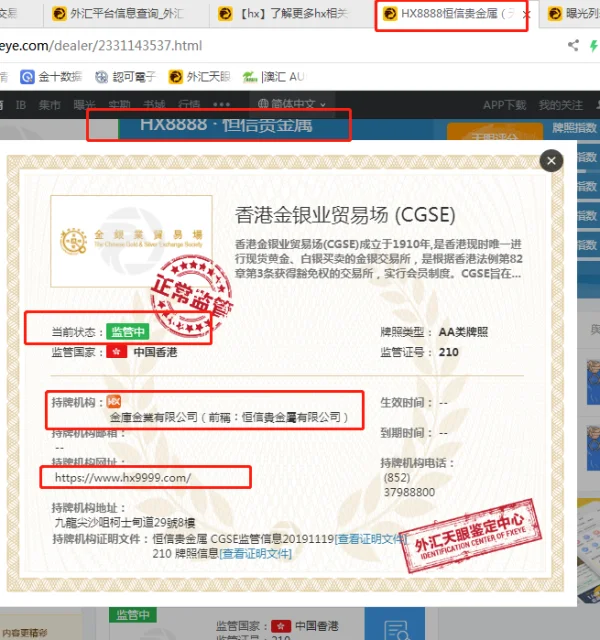Click the green lightning icon in the address bar
This screenshot has height=640, width=600.
(594, 45)
